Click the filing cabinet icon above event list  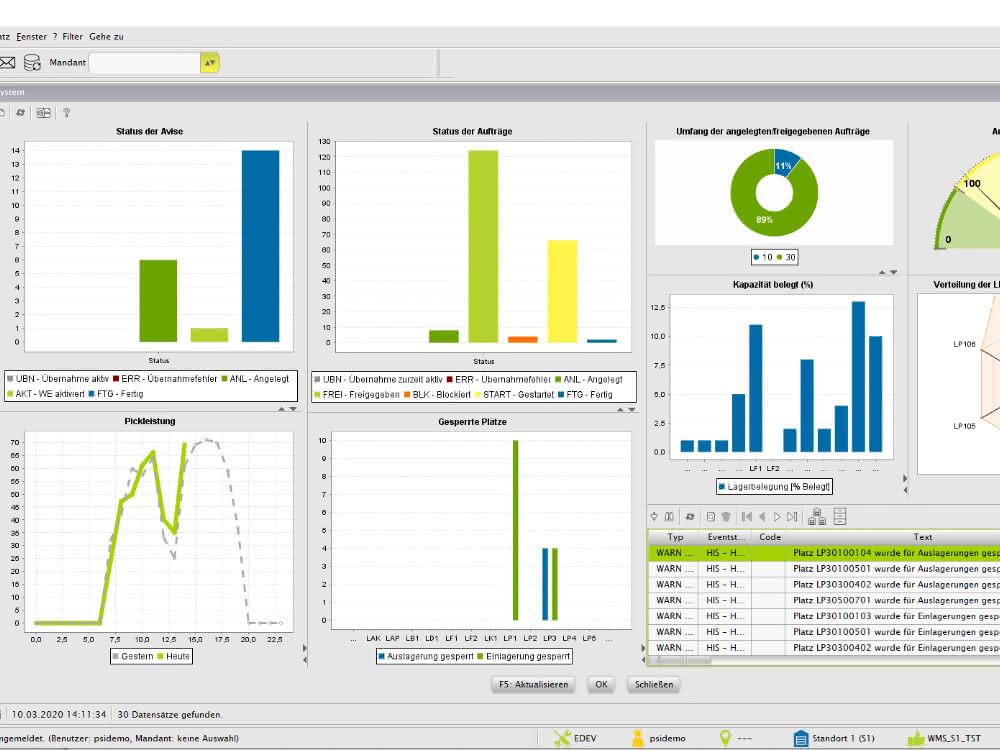pyautogui.click(x=840, y=517)
